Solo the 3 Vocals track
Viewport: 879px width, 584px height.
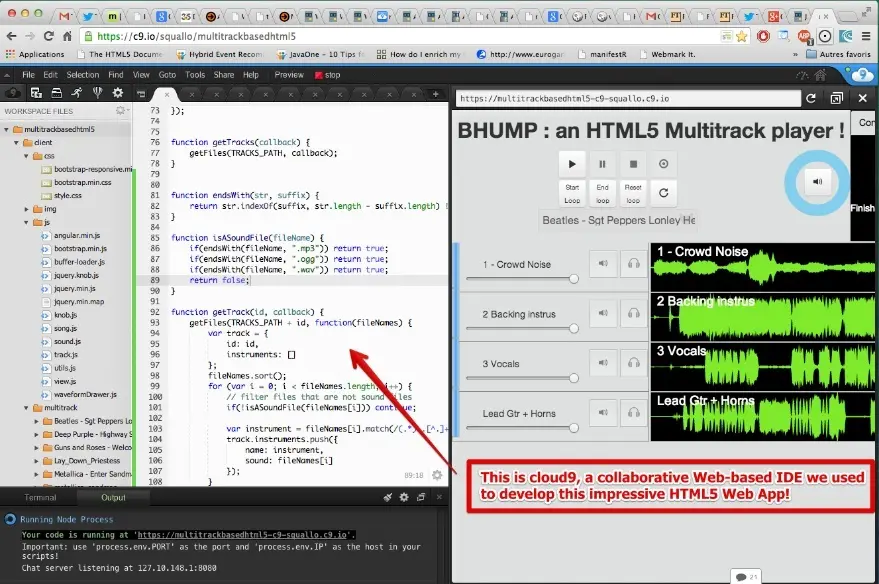pyautogui.click(x=633, y=363)
